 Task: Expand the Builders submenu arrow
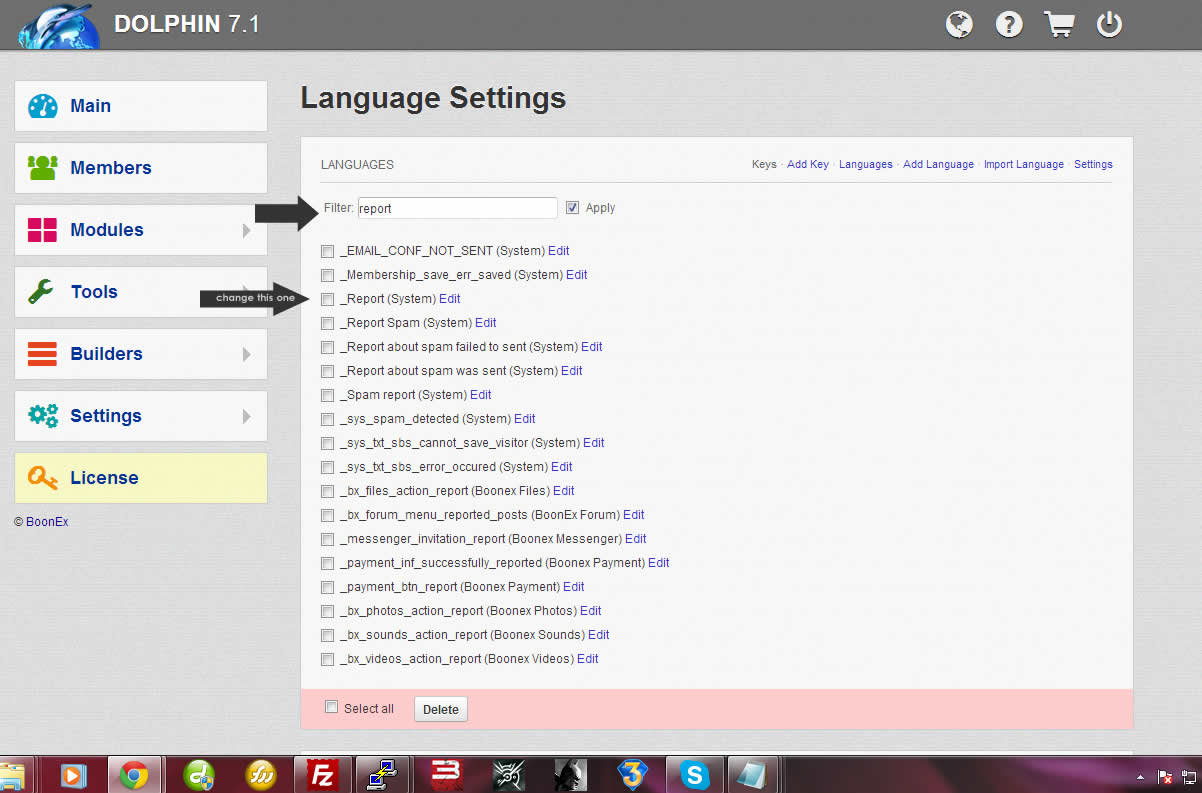pyautogui.click(x=246, y=354)
